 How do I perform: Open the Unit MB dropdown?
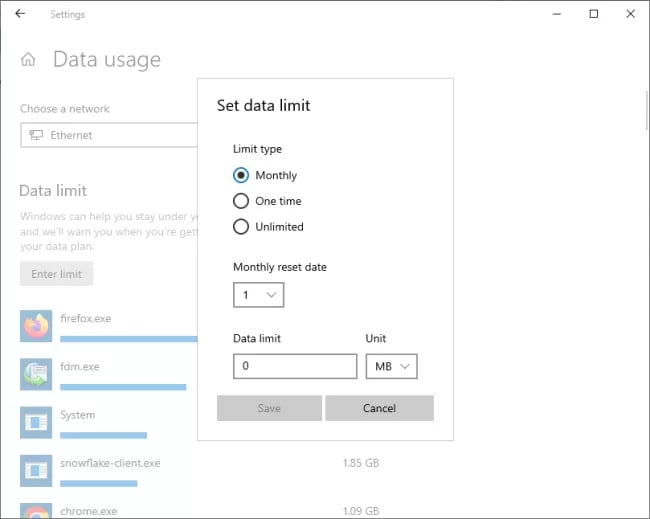click(391, 366)
